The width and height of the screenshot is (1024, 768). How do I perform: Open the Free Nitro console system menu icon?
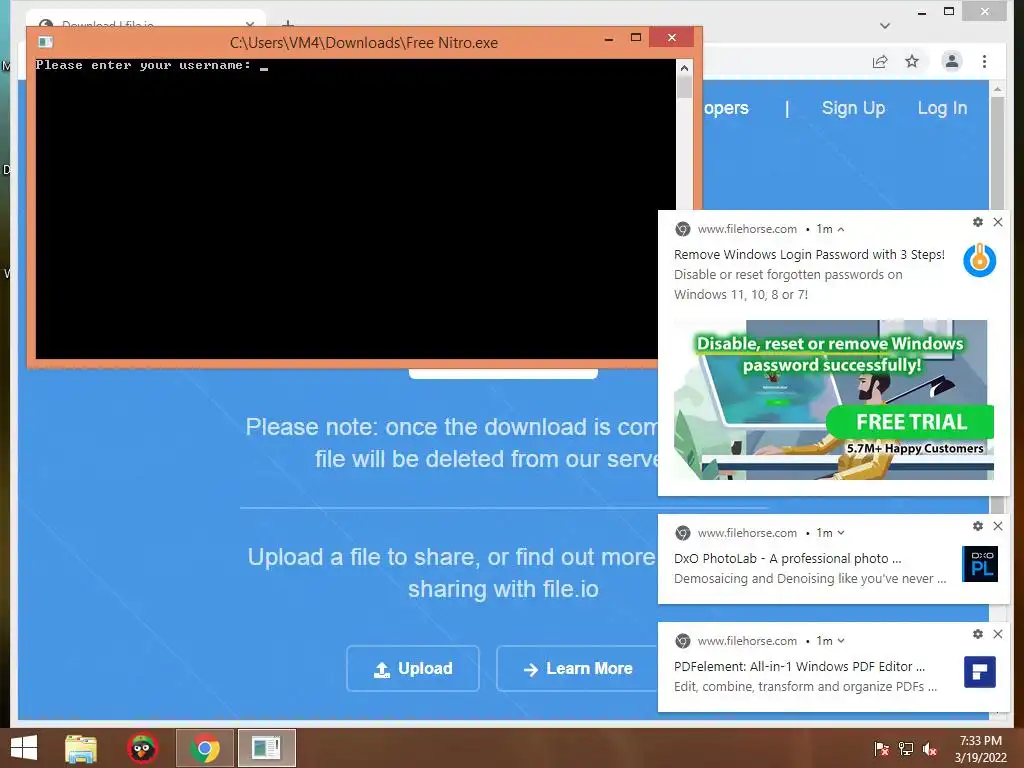point(46,42)
